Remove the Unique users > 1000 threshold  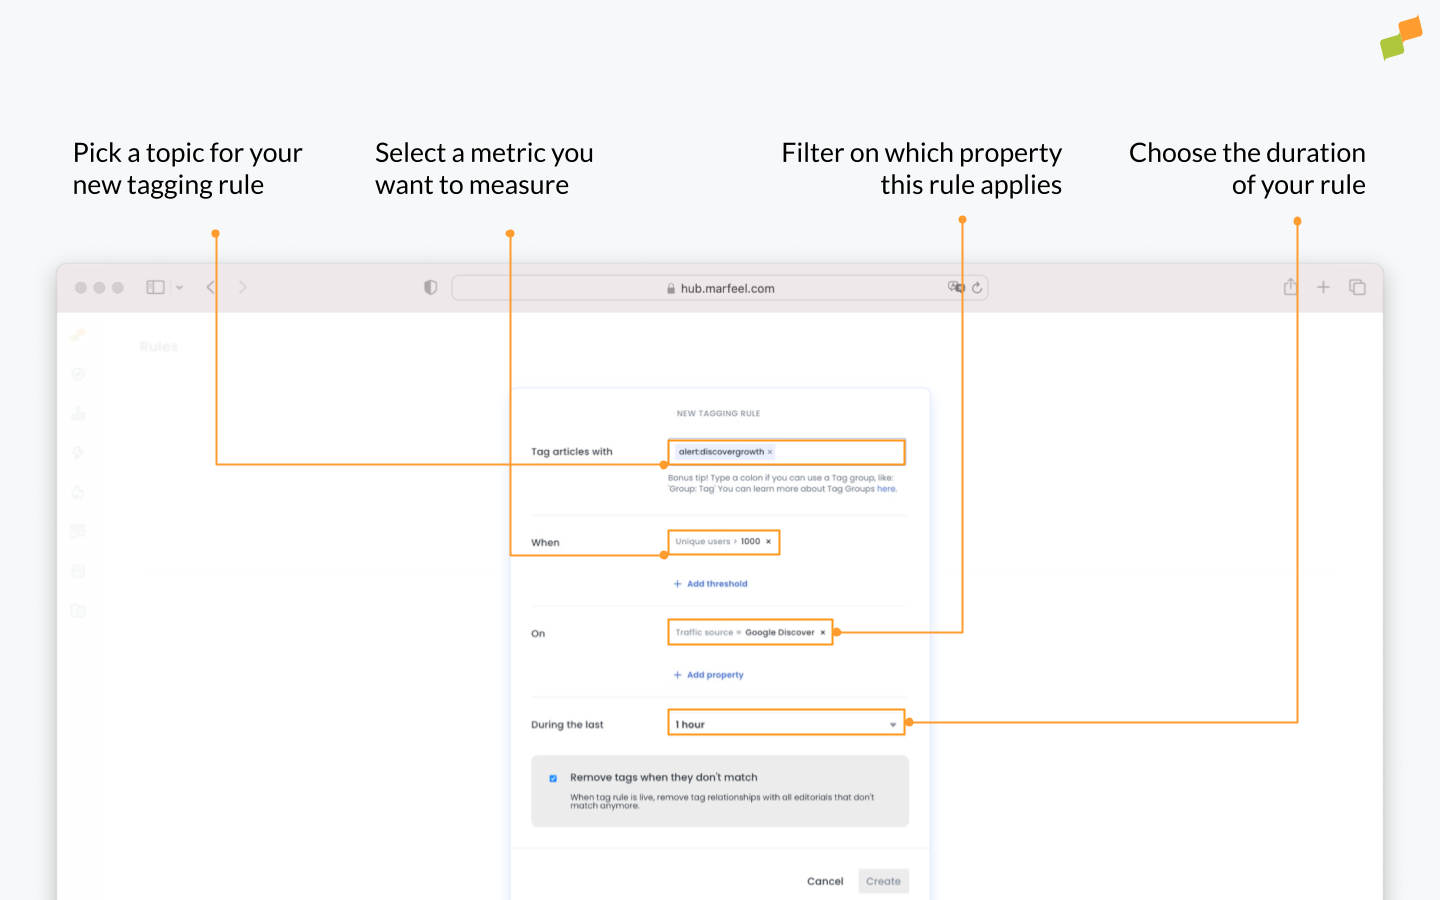(x=768, y=542)
